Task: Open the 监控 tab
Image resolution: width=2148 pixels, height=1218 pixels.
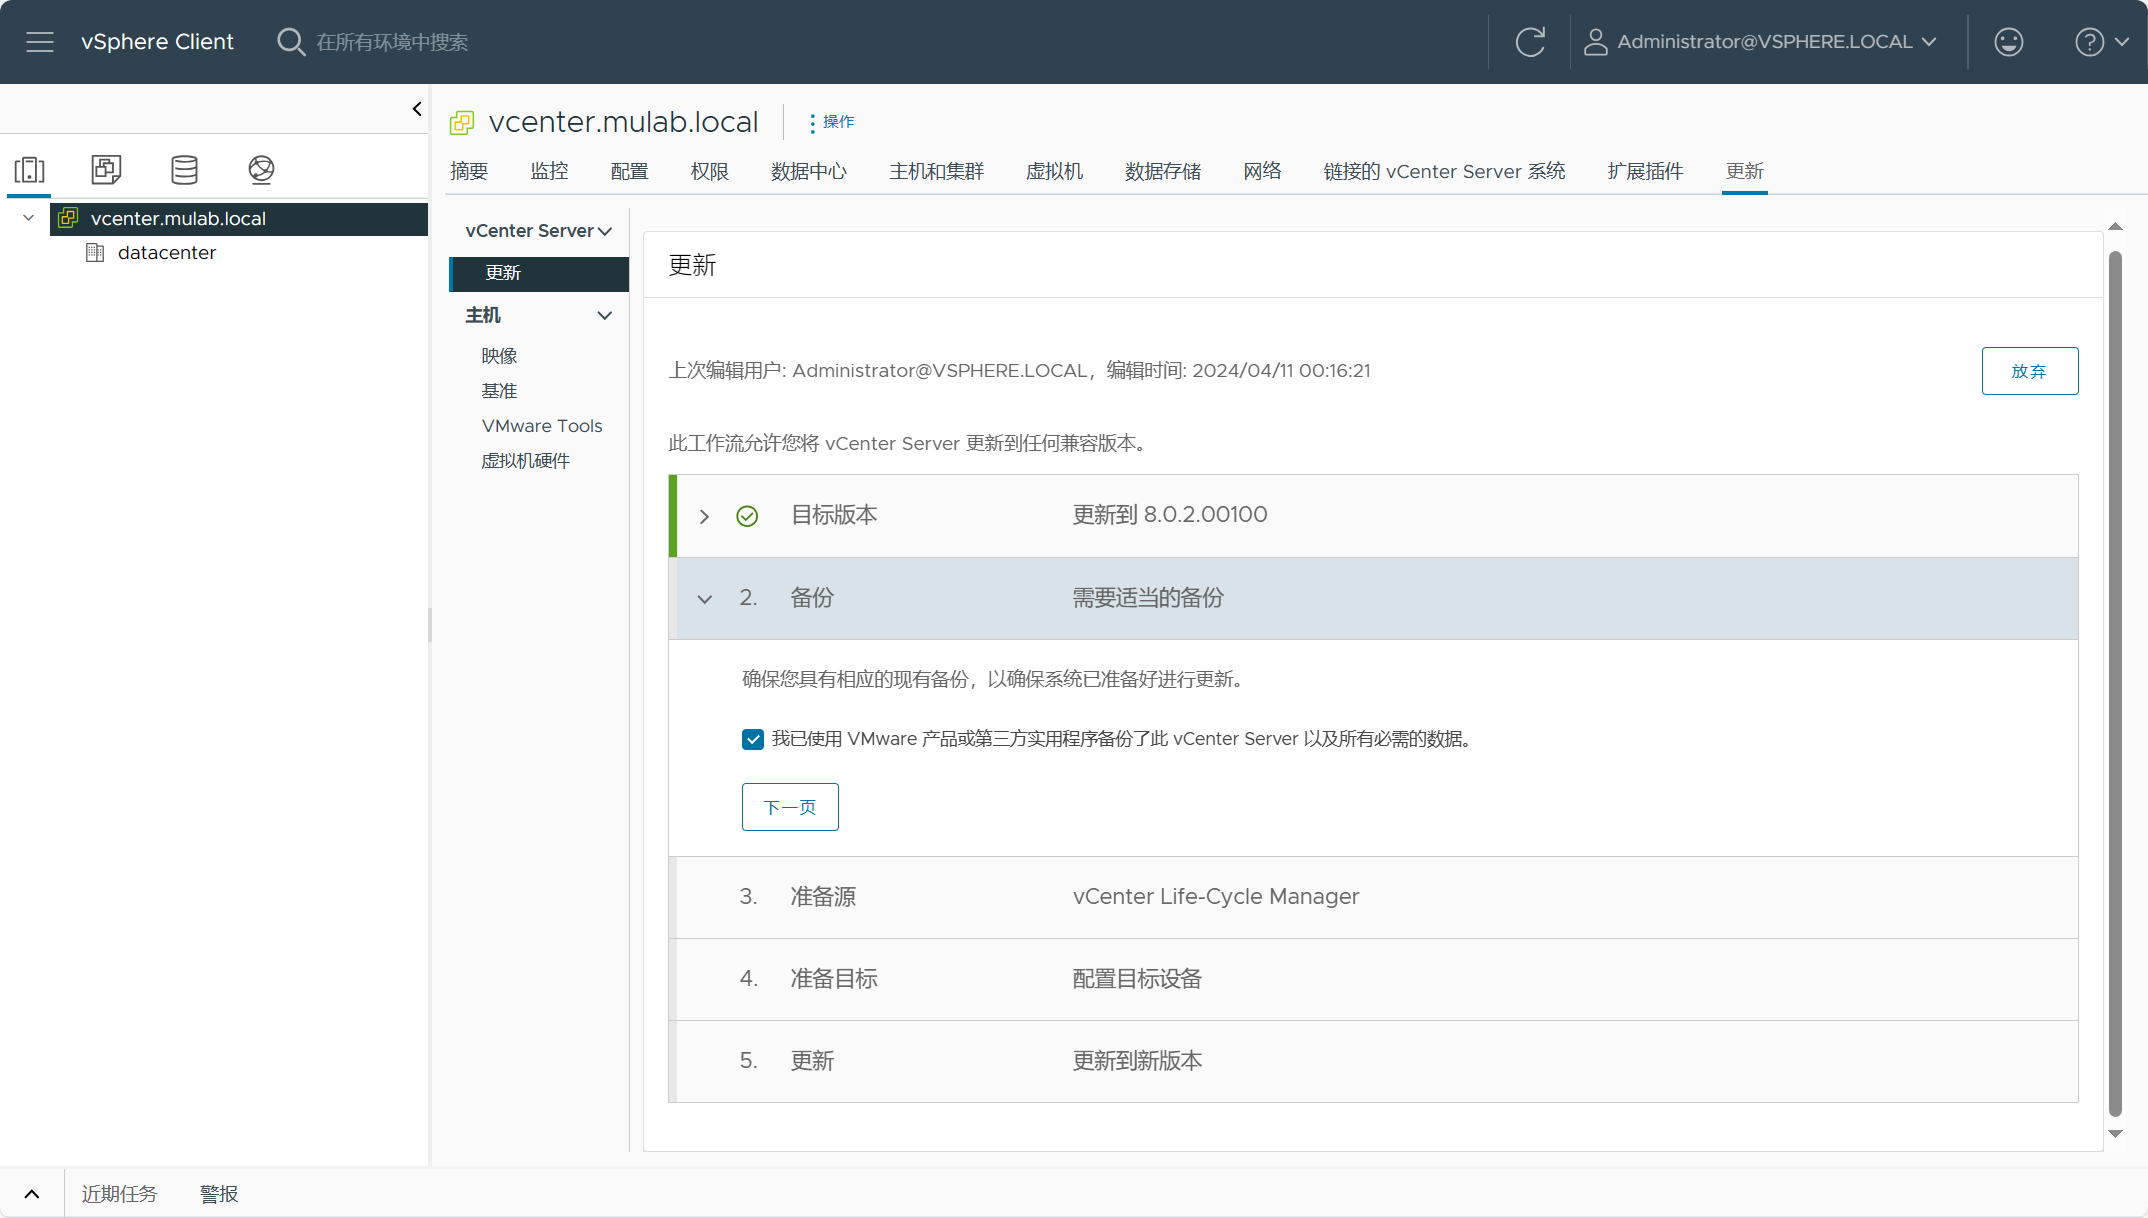Action: pyautogui.click(x=549, y=171)
